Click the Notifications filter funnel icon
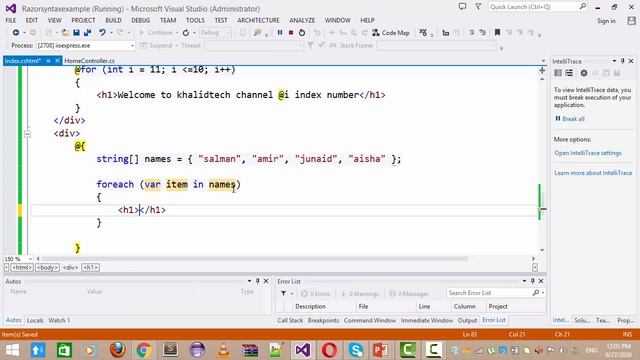The width and height of the screenshot is (640, 360). coord(478,7)
